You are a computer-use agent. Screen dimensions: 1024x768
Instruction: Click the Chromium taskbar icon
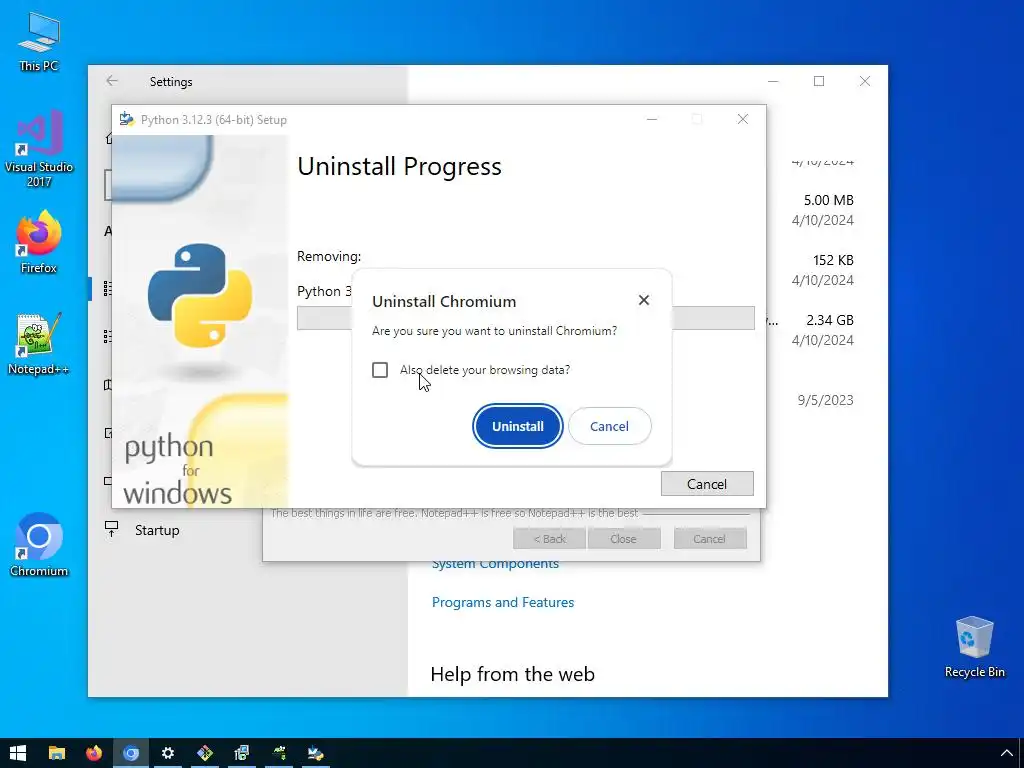[x=131, y=753]
